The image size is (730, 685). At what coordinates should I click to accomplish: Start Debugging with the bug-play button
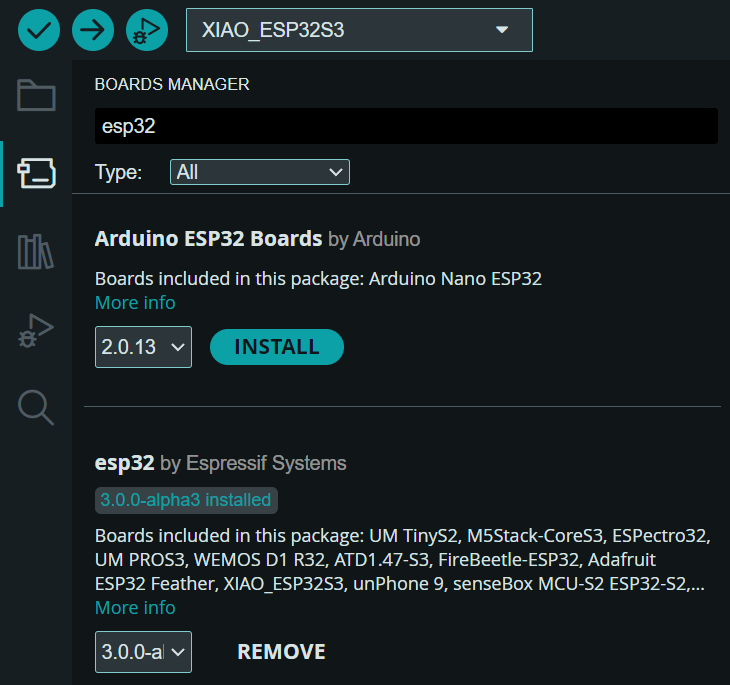coord(147,30)
